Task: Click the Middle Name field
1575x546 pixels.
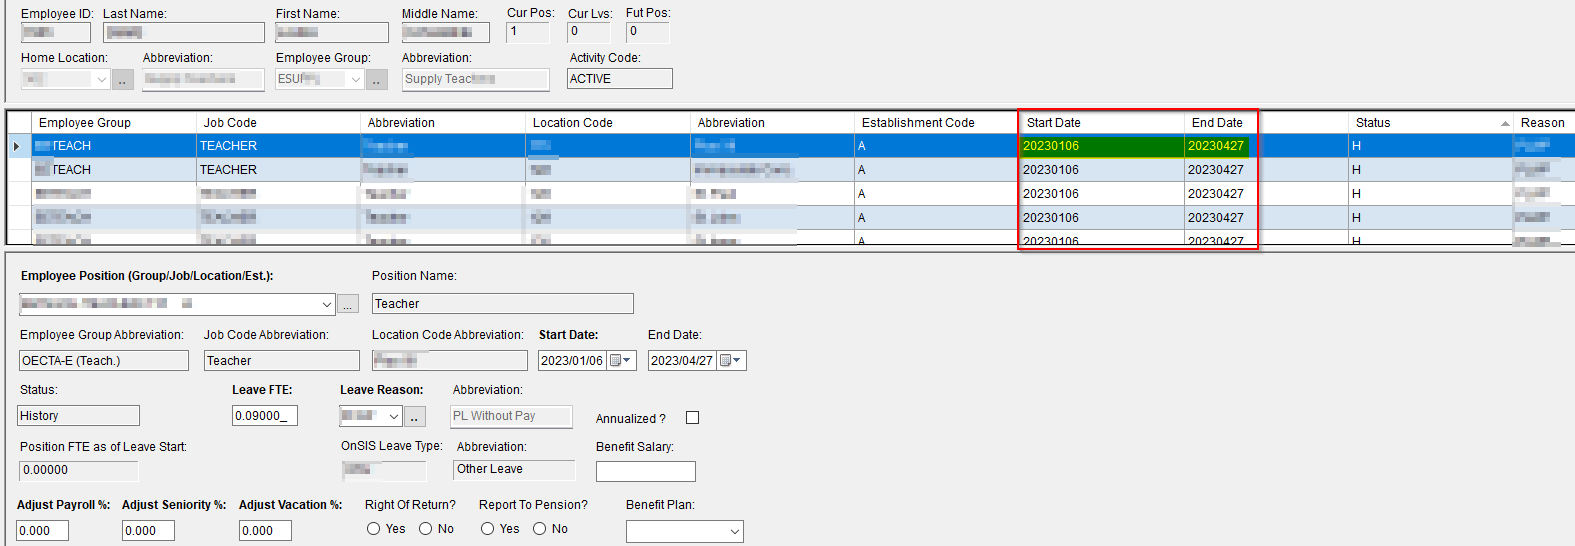Action: [446, 32]
